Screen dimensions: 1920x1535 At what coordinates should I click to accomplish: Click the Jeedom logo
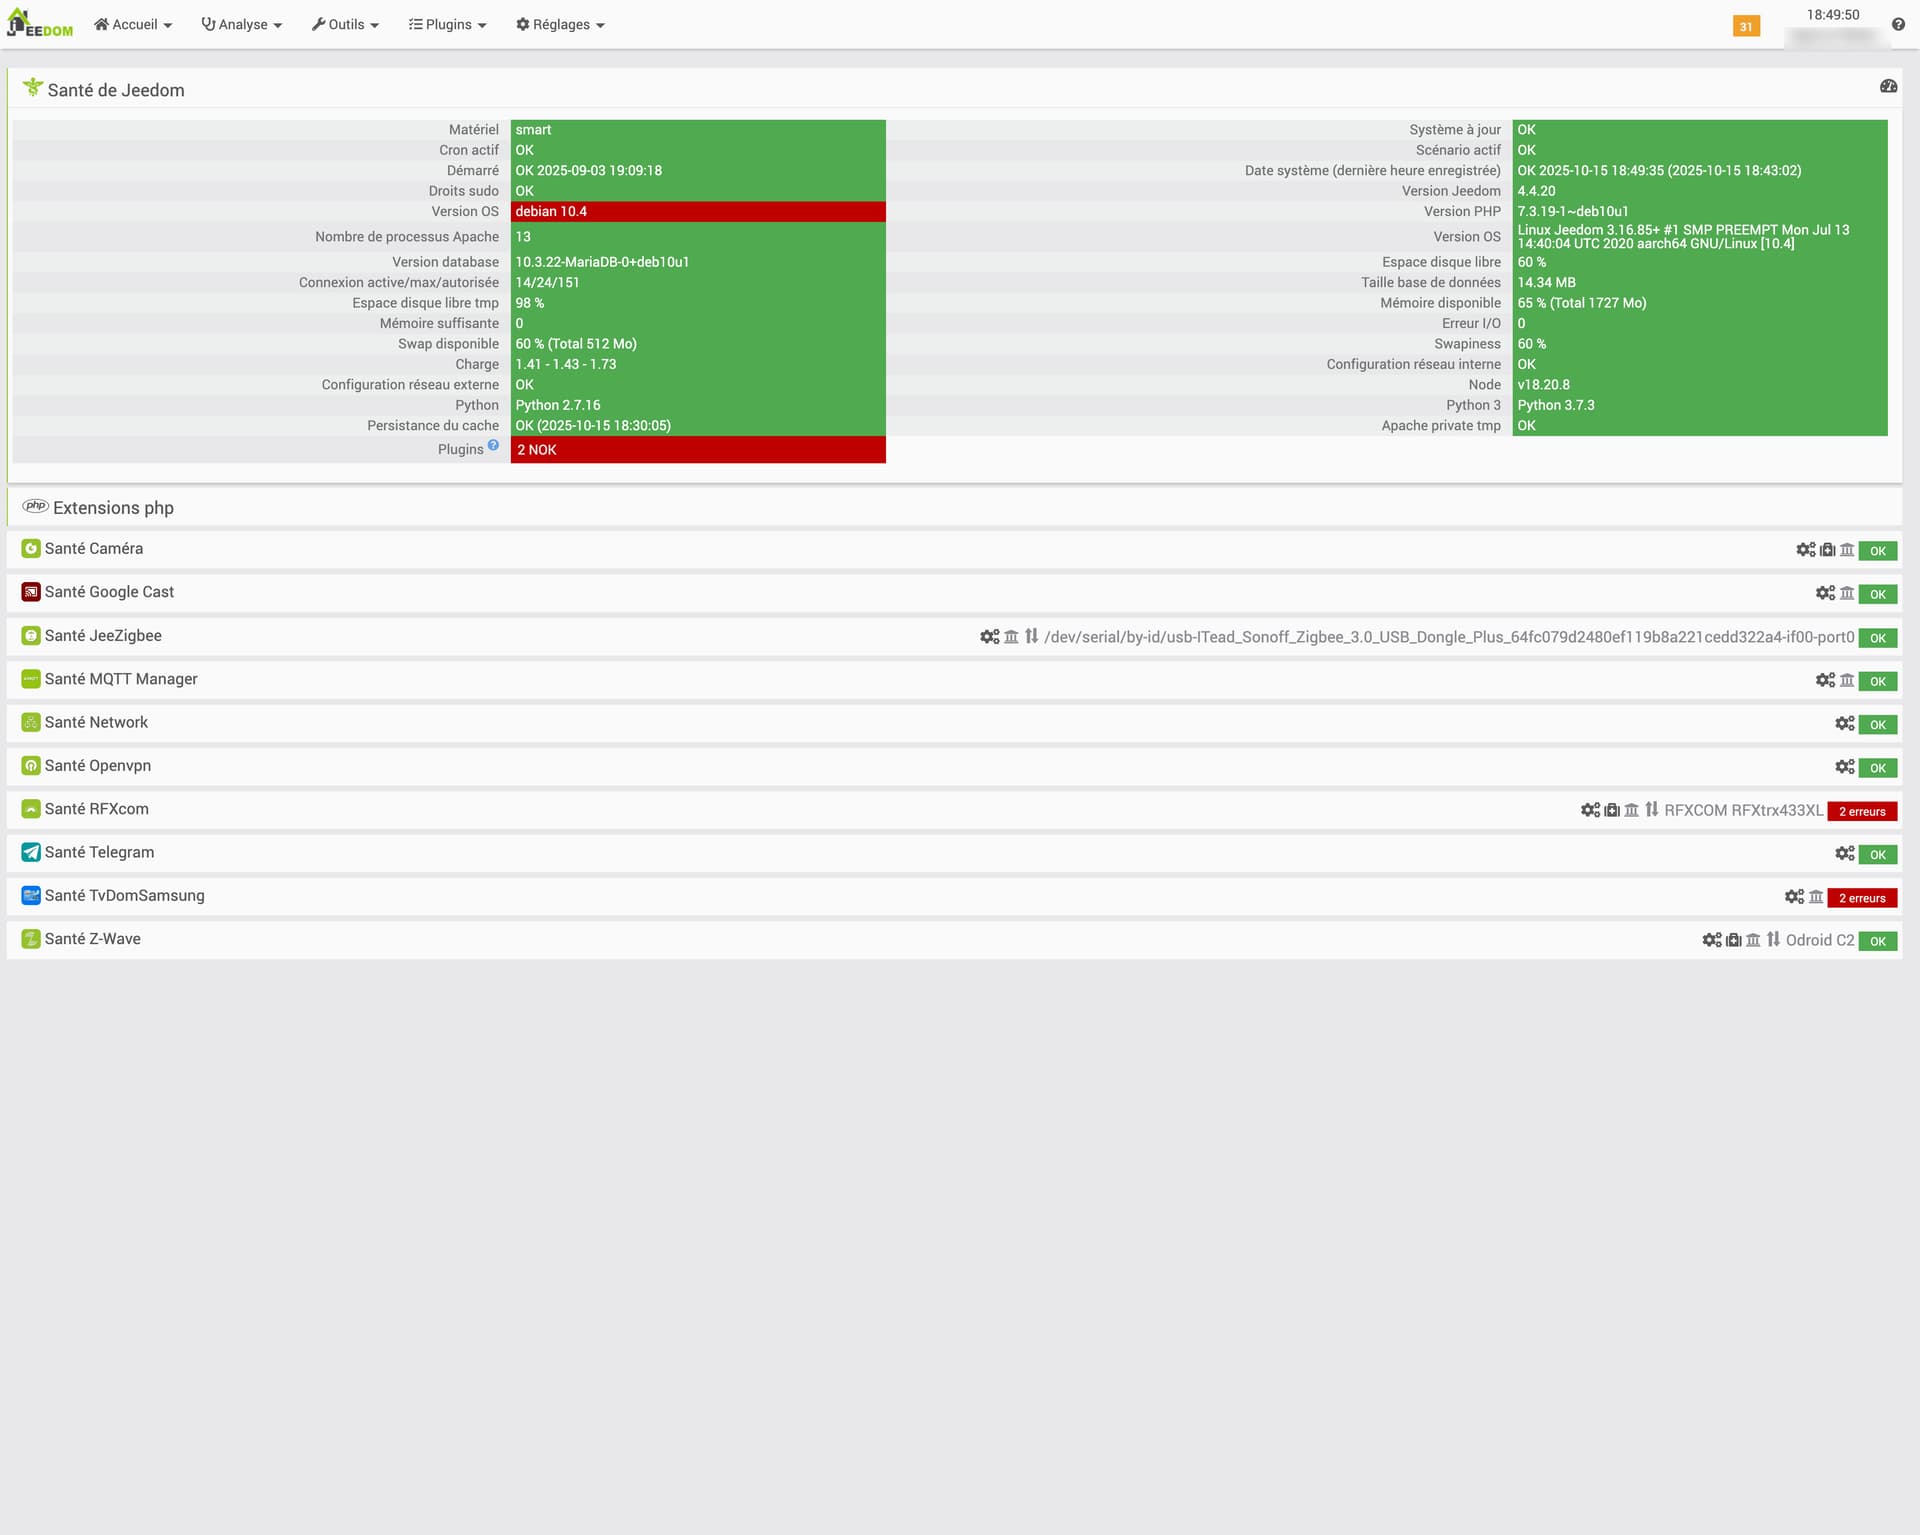(x=40, y=24)
